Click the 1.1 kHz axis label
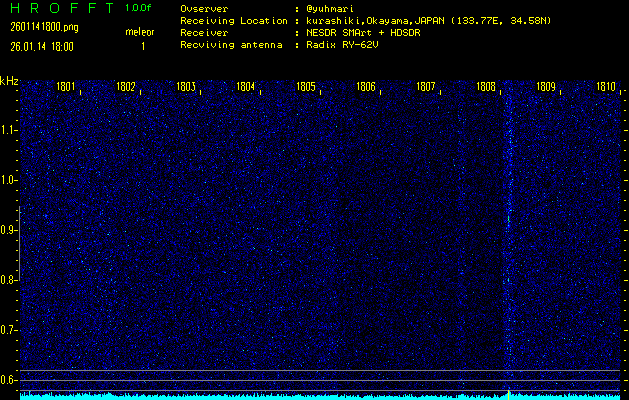The image size is (629, 400). [x=7, y=130]
